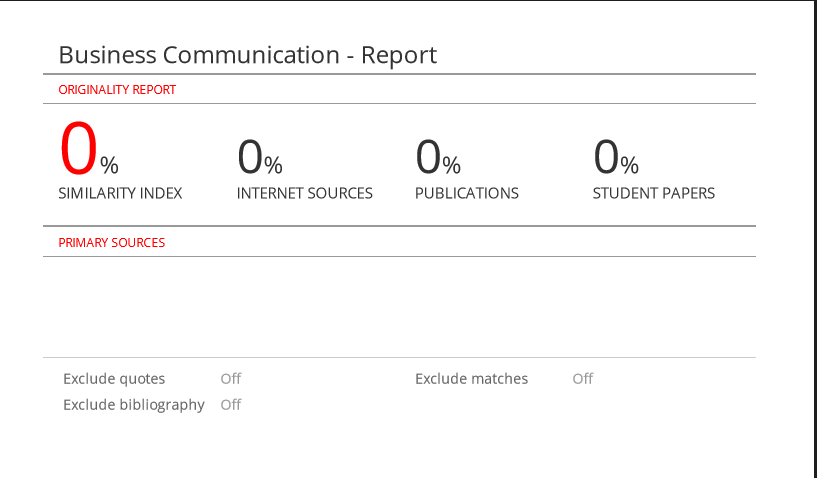817x478 pixels.
Task: Click the Exclude quotes label
Action: pos(114,378)
